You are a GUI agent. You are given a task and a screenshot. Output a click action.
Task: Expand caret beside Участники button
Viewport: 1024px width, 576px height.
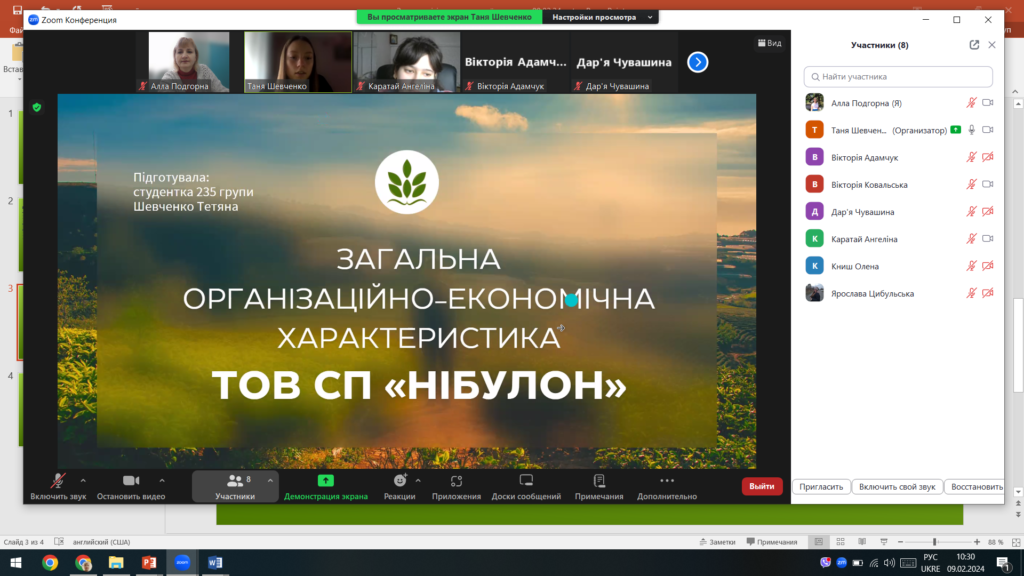tap(270, 481)
